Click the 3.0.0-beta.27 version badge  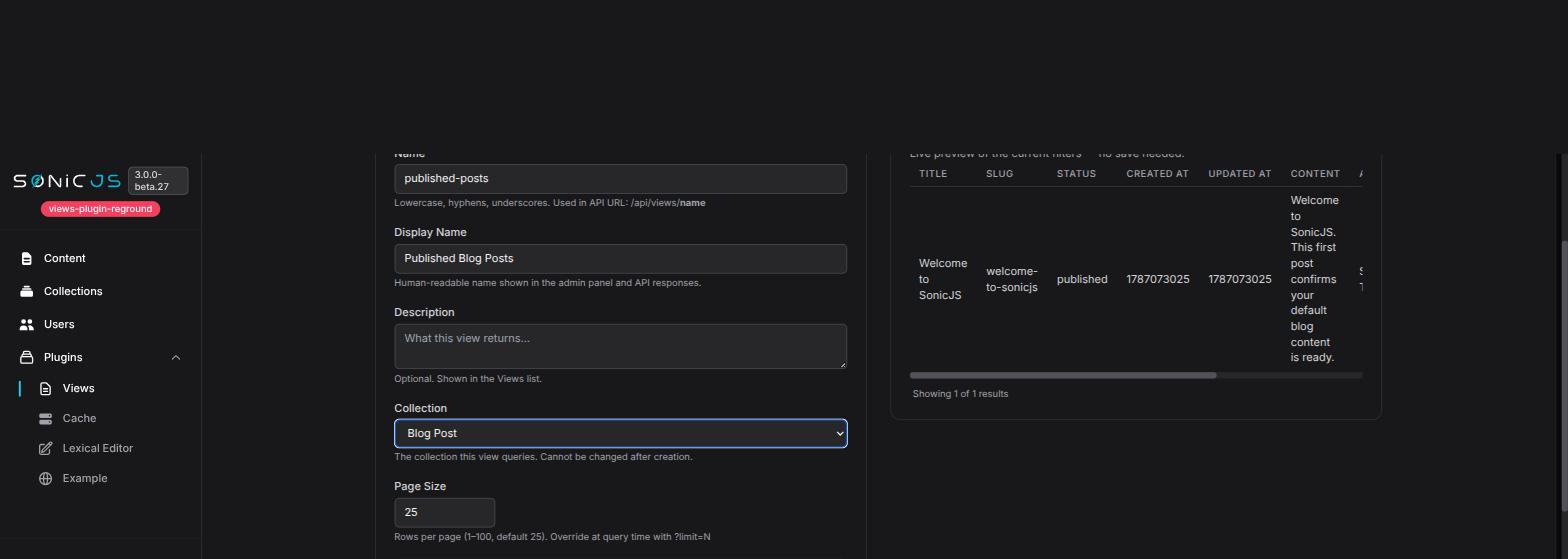click(158, 181)
